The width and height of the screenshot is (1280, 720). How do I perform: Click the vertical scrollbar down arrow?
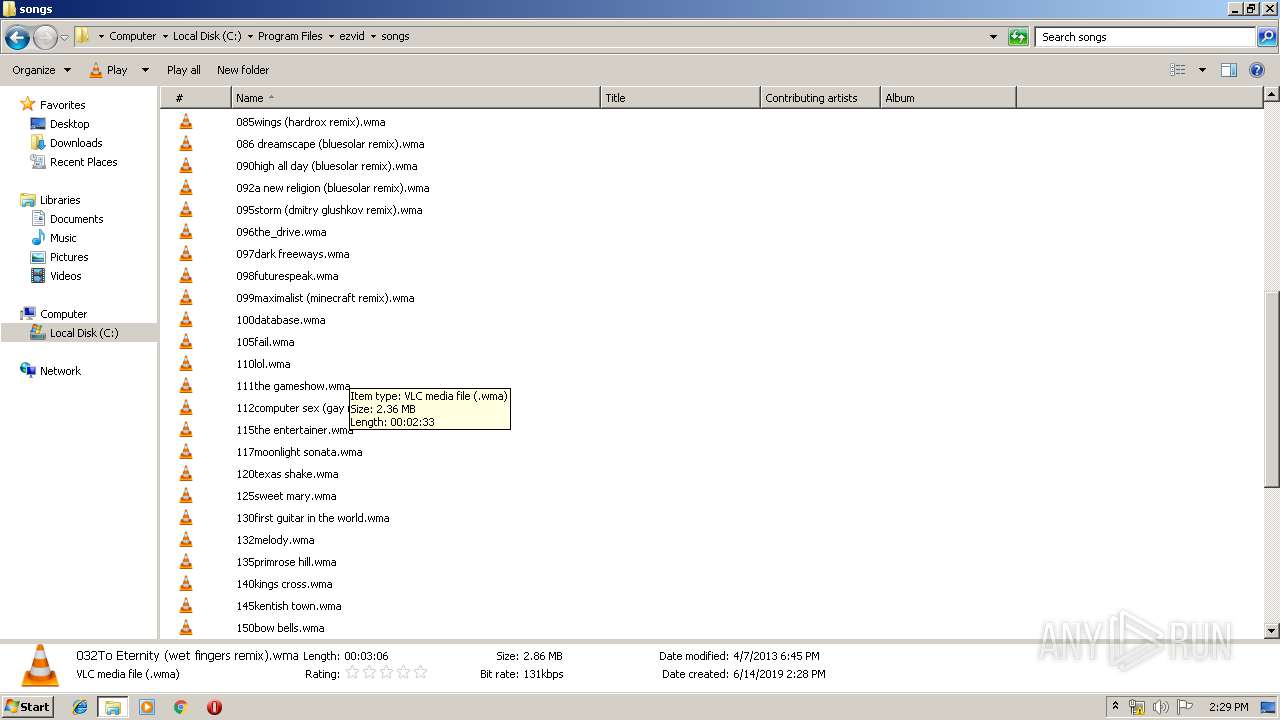coord(1271,631)
